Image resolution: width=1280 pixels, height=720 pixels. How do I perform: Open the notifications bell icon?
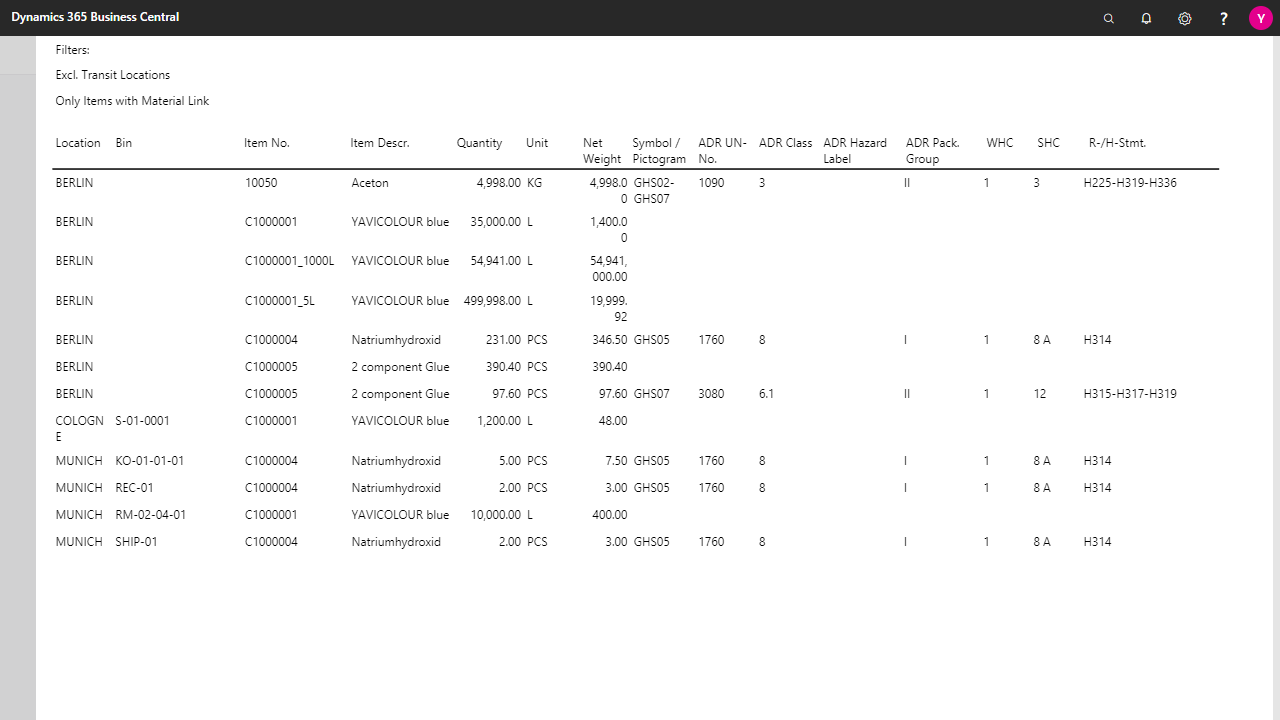pyautogui.click(x=1146, y=18)
